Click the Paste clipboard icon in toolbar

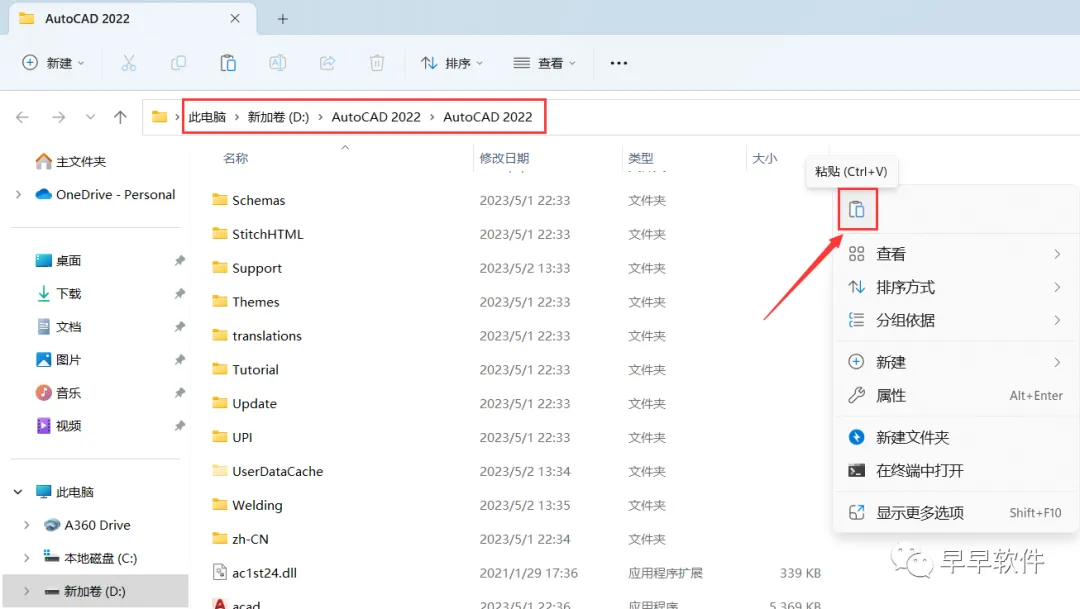[228, 63]
